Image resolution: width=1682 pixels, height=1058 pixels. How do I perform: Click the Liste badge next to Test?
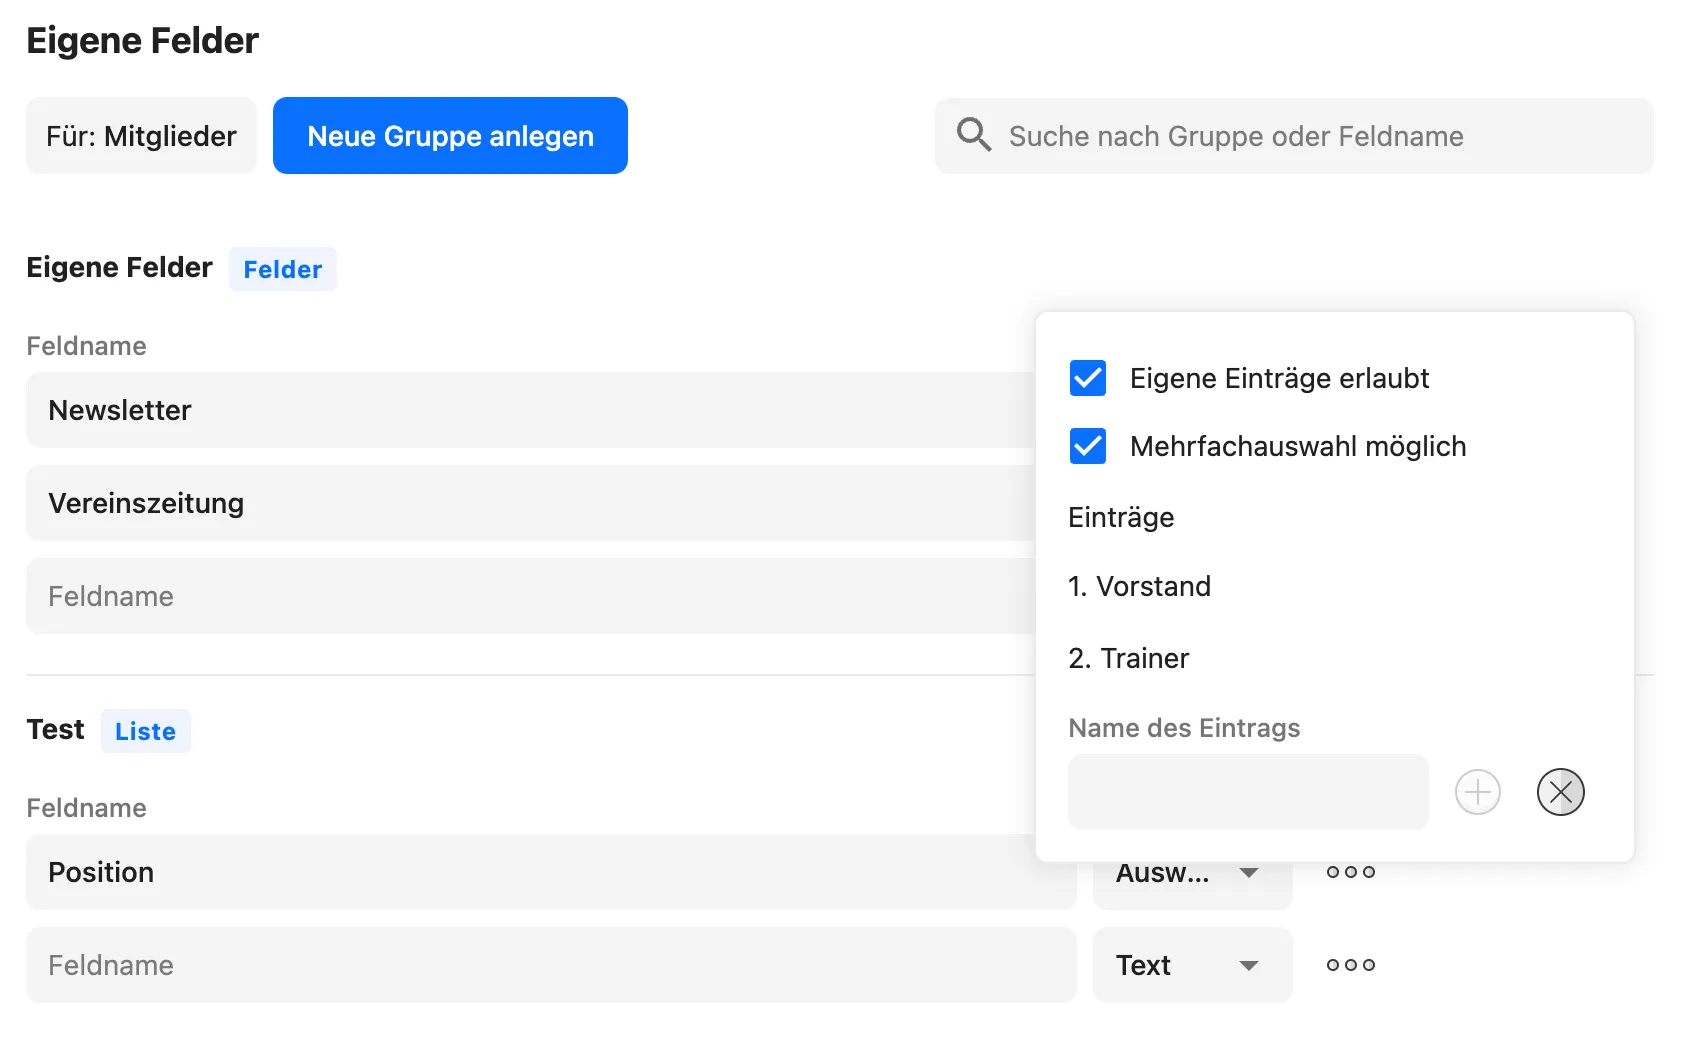[x=145, y=731]
